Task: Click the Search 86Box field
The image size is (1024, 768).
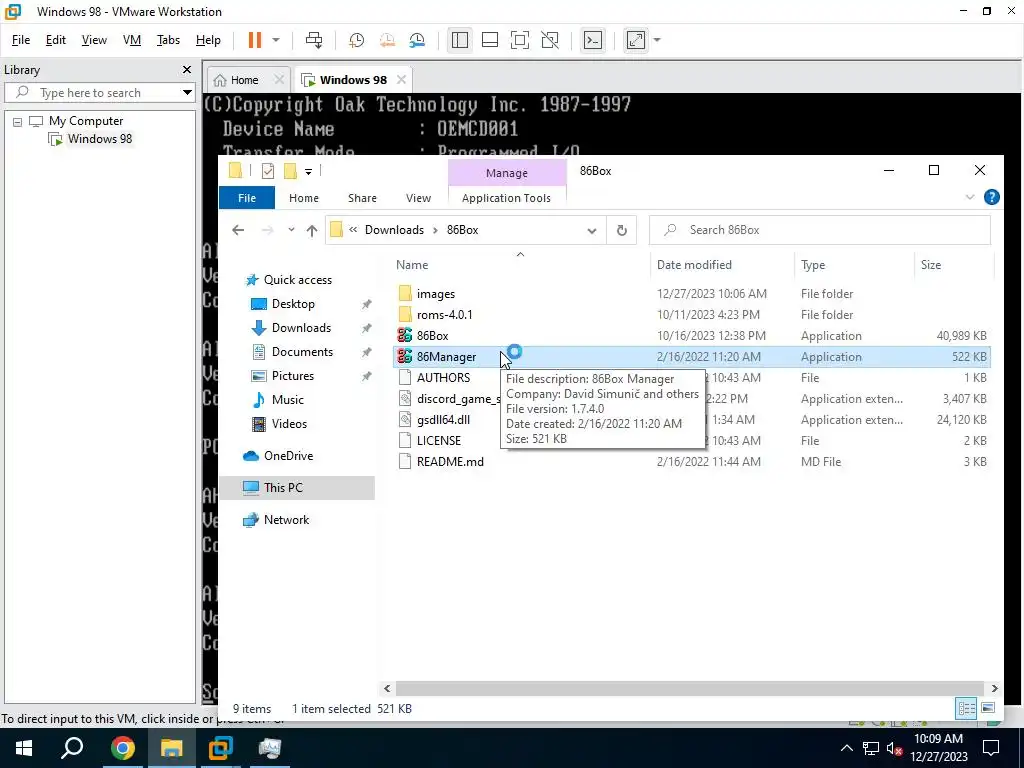Action: (820, 230)
